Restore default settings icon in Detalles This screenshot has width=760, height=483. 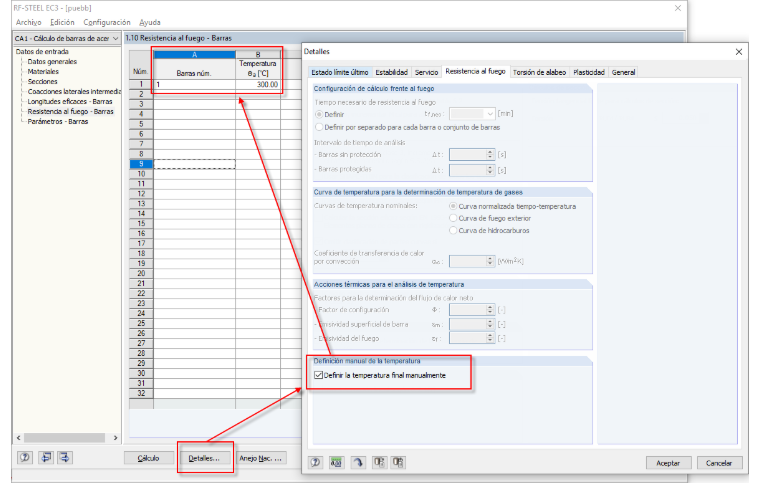coord(358,462)
